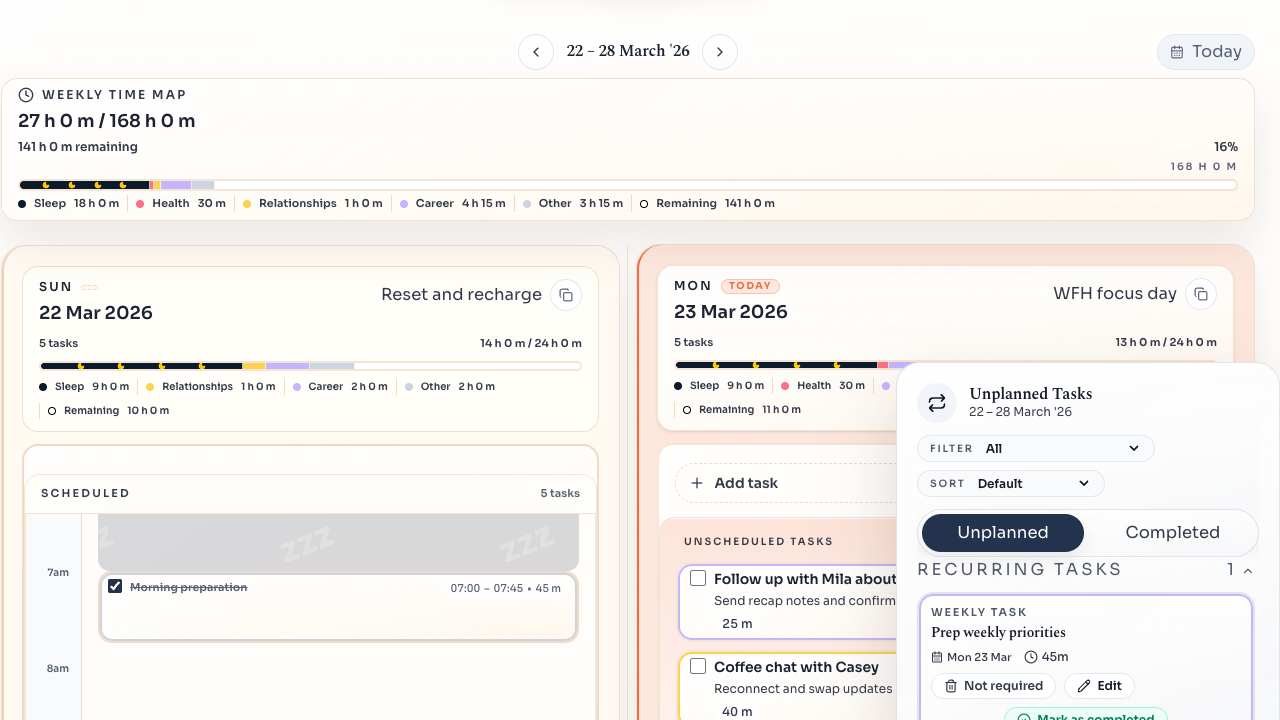This screenshot has height=720, width=1280.
Task: Switch to the Completed tab
Action: [1172, 533]
